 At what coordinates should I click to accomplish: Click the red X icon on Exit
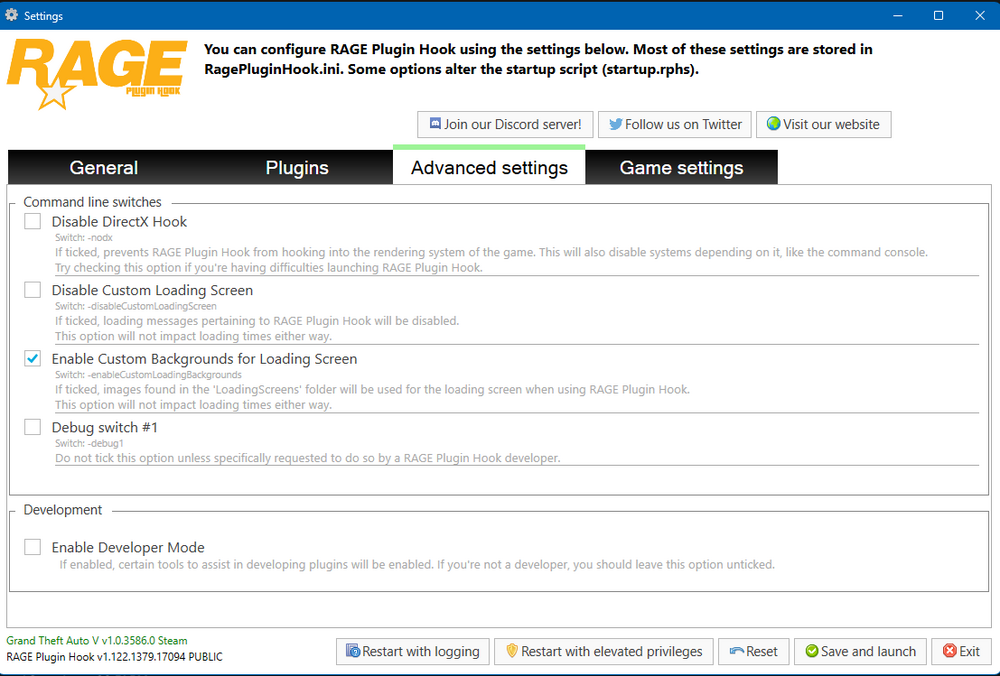(950, 651)
